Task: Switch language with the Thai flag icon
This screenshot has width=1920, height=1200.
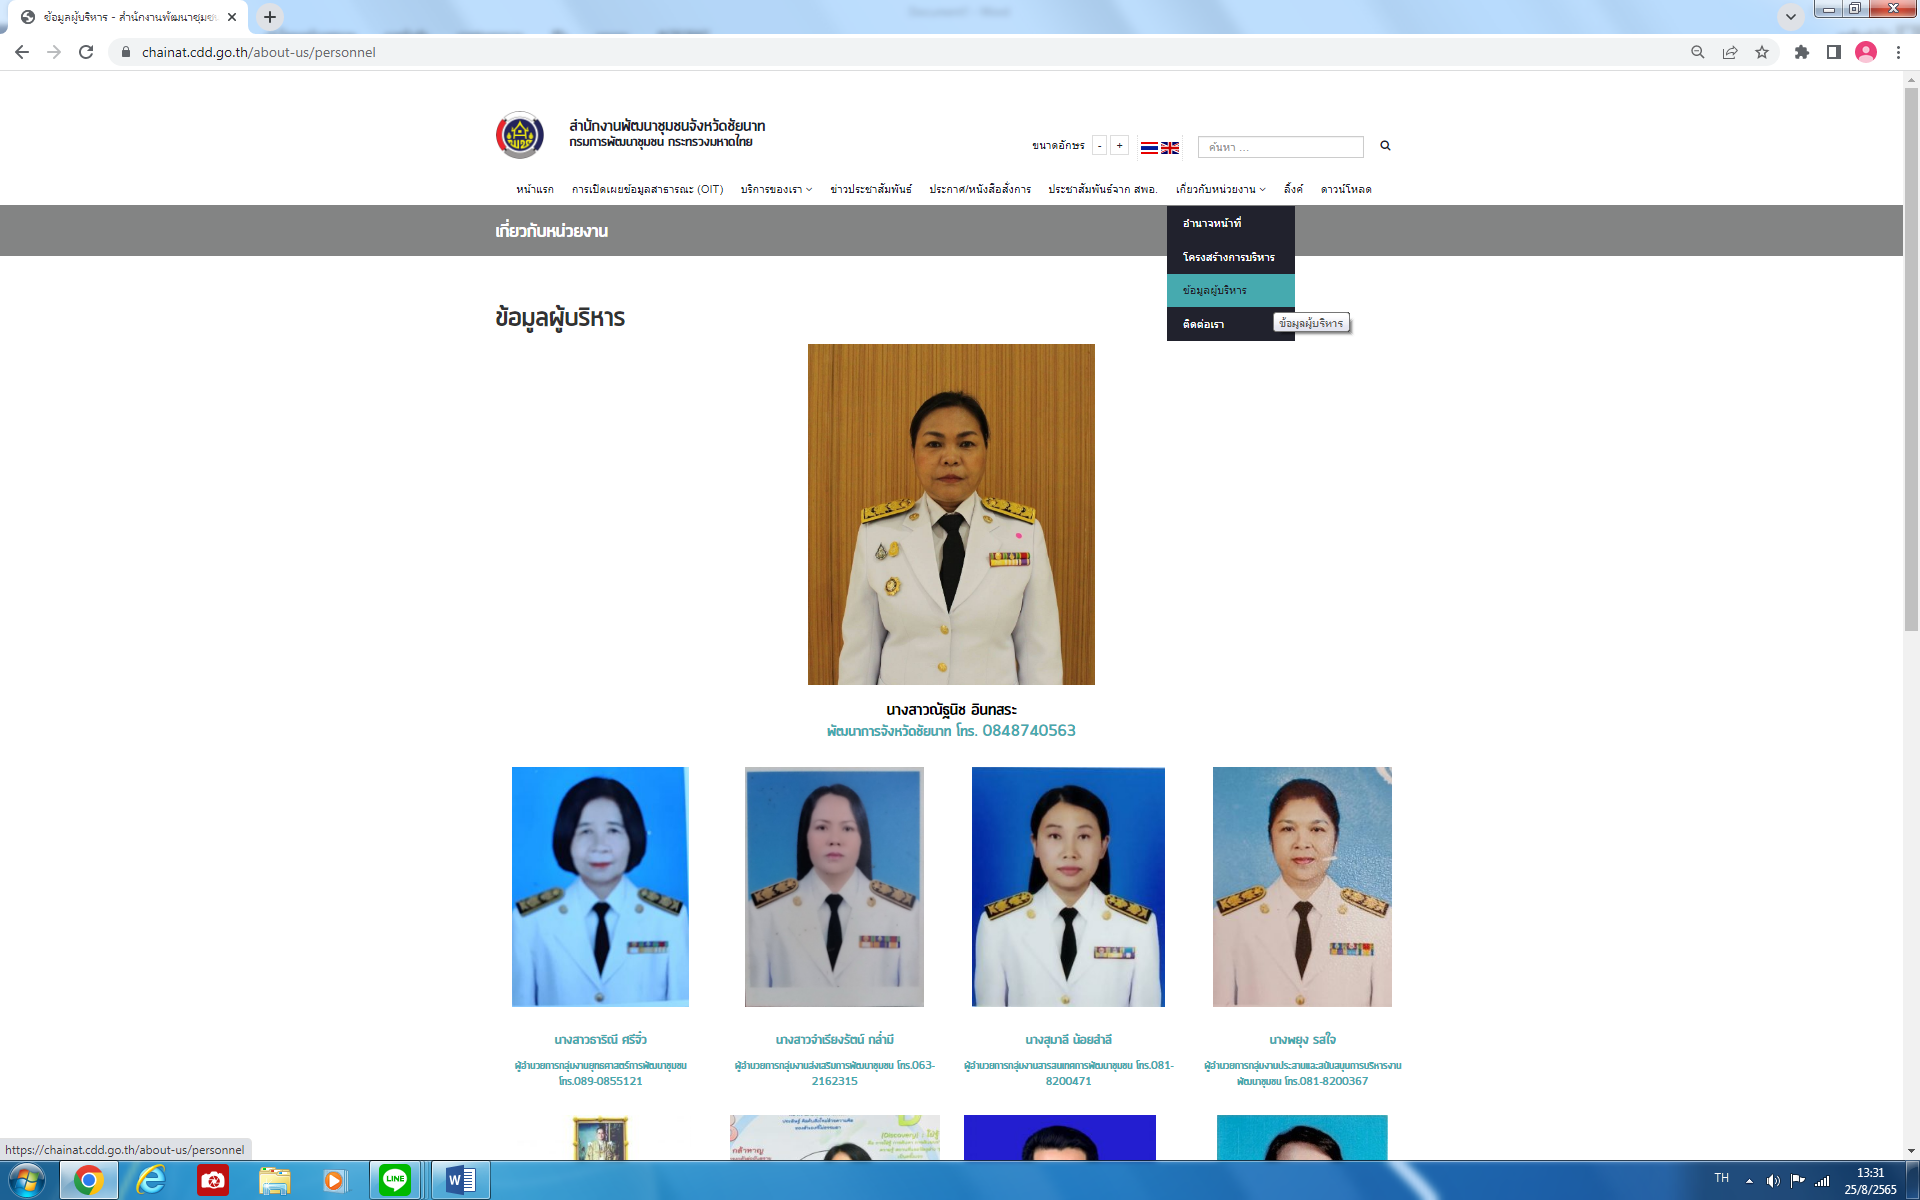Action: [x=1149, y=147]
